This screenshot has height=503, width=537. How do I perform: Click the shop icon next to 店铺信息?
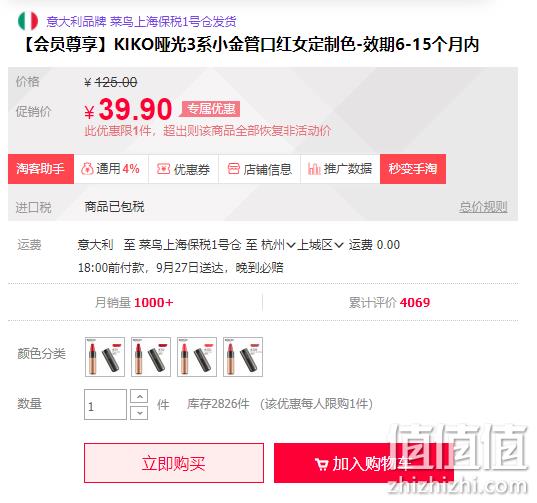pyautogui.click(x=234, y=169)
